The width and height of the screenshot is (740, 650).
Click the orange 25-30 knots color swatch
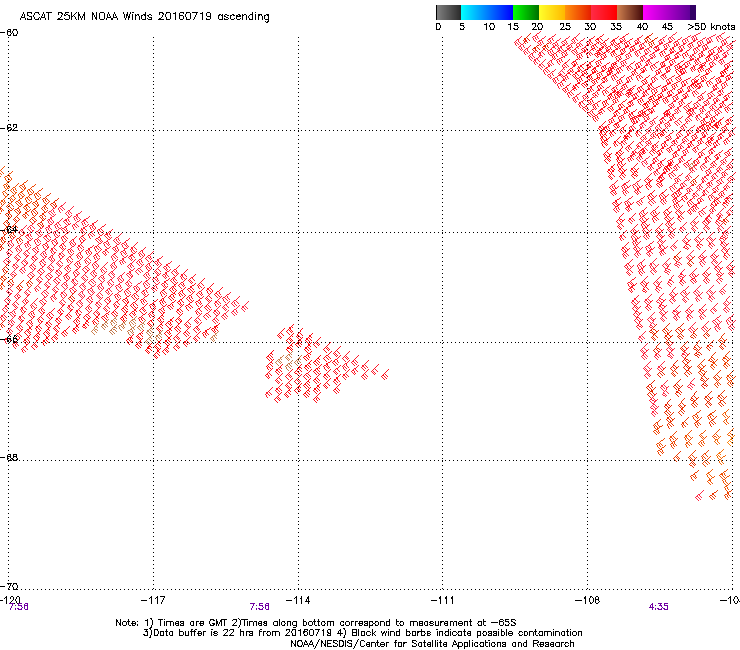[578, 12]
